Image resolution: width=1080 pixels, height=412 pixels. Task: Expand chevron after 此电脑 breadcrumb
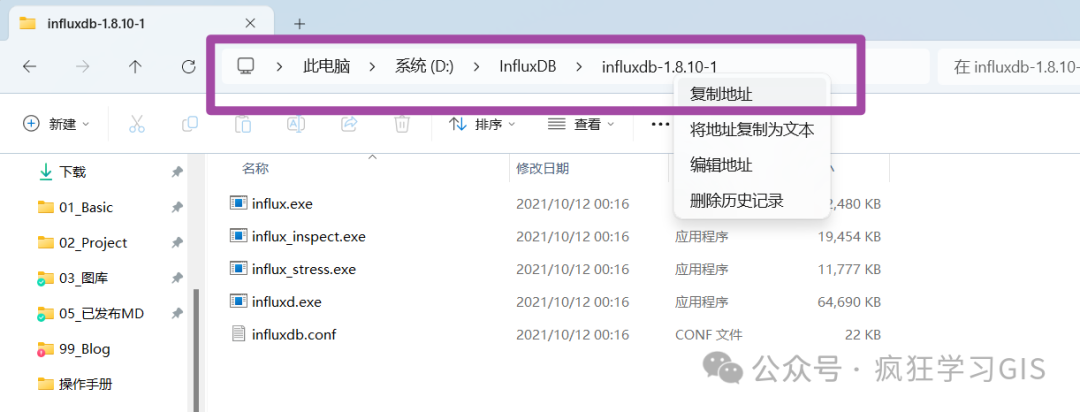click(372, 67)
